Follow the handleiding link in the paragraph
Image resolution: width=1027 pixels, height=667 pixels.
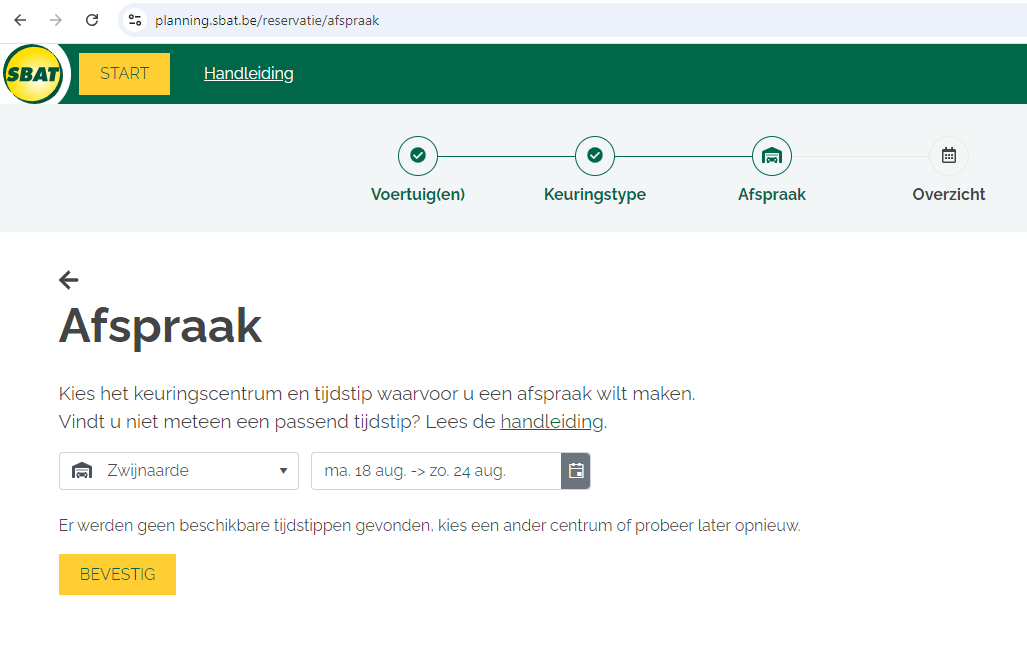point(551,422)
